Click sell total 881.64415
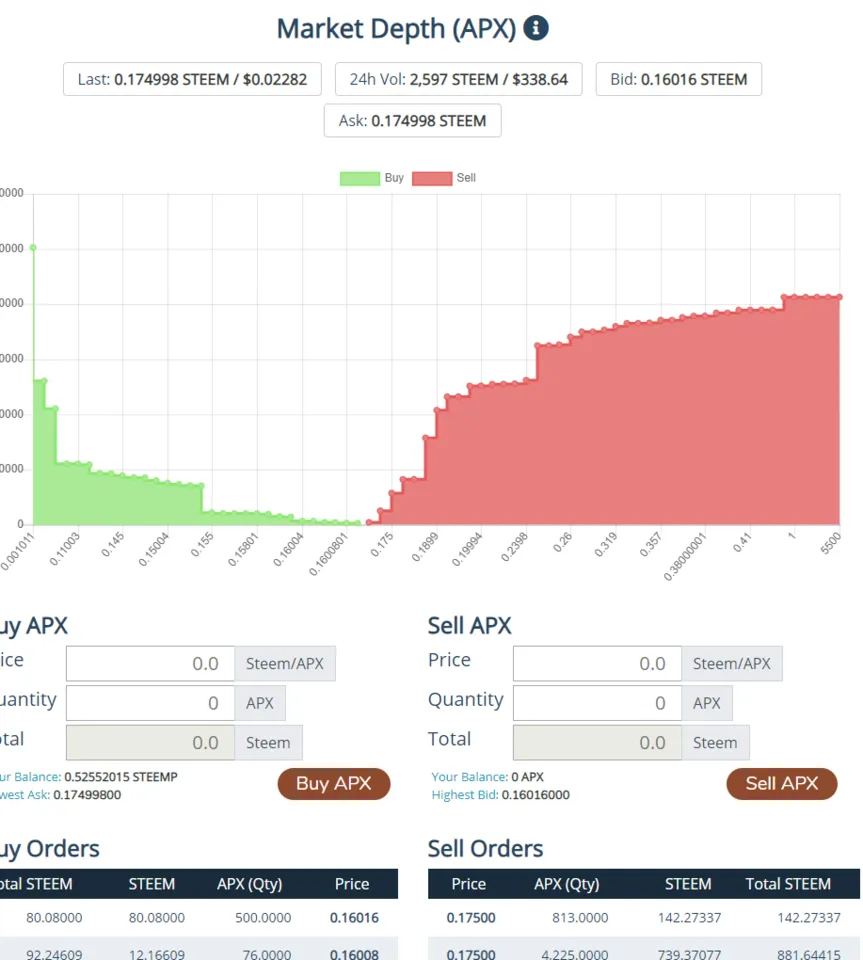The width and height of the screenshot is (863, 960). tap(809, 954)
